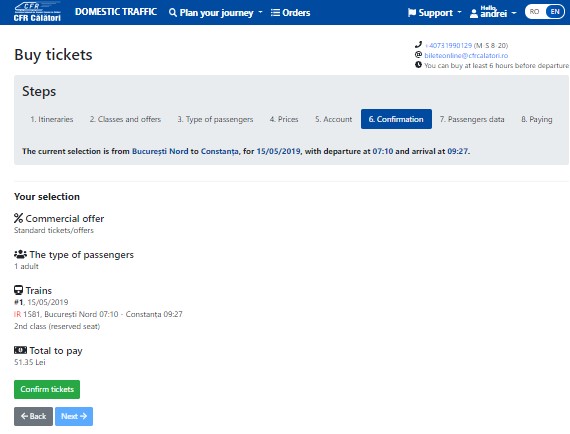Open the bileteonline email link
The height and width of the screenshot is (434, 570).
click(466, 55)
